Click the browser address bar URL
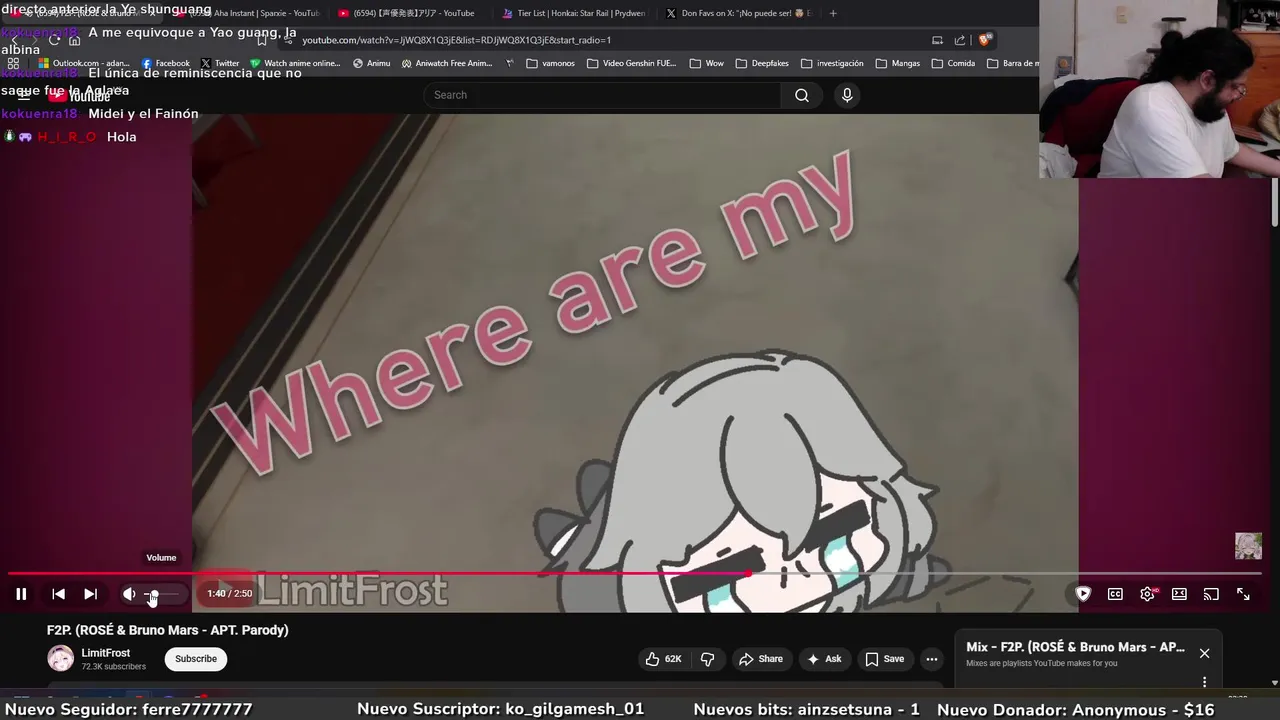 point(456,40)
